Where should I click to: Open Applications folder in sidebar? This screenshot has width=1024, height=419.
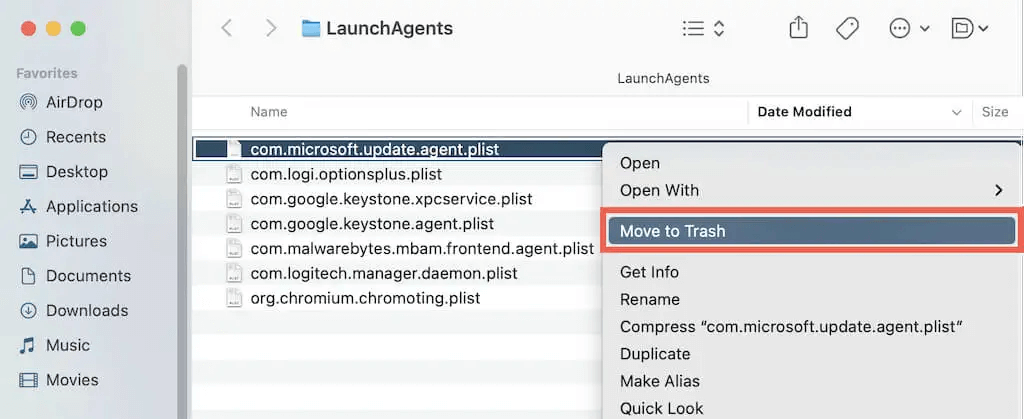[x=91, y=206]
